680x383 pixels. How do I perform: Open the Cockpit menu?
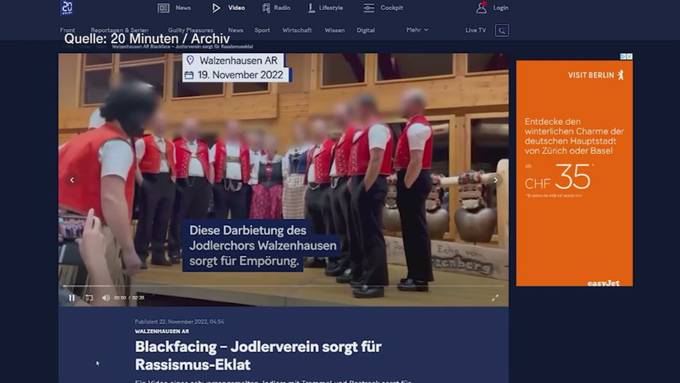click(383, 8)
